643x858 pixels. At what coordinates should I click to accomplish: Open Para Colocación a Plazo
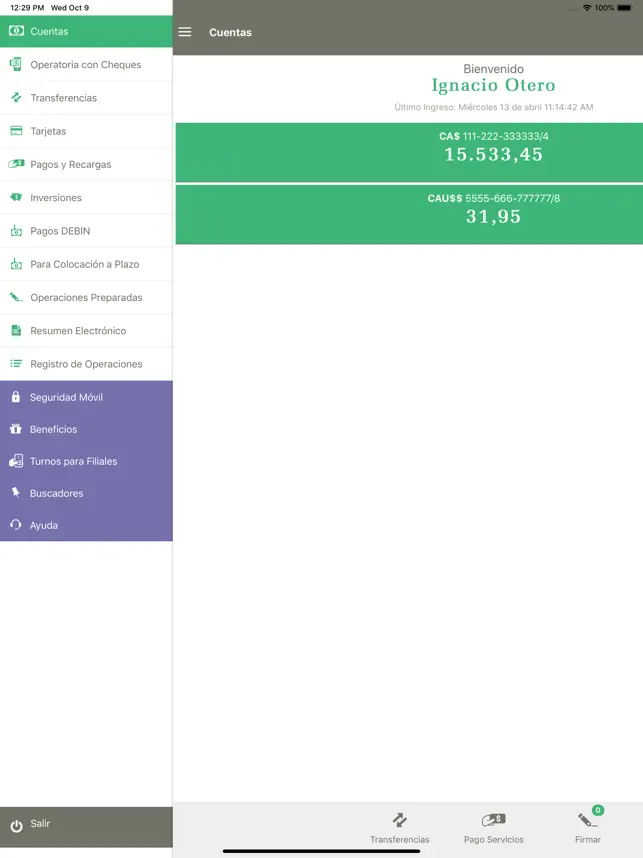click(84, 264)
